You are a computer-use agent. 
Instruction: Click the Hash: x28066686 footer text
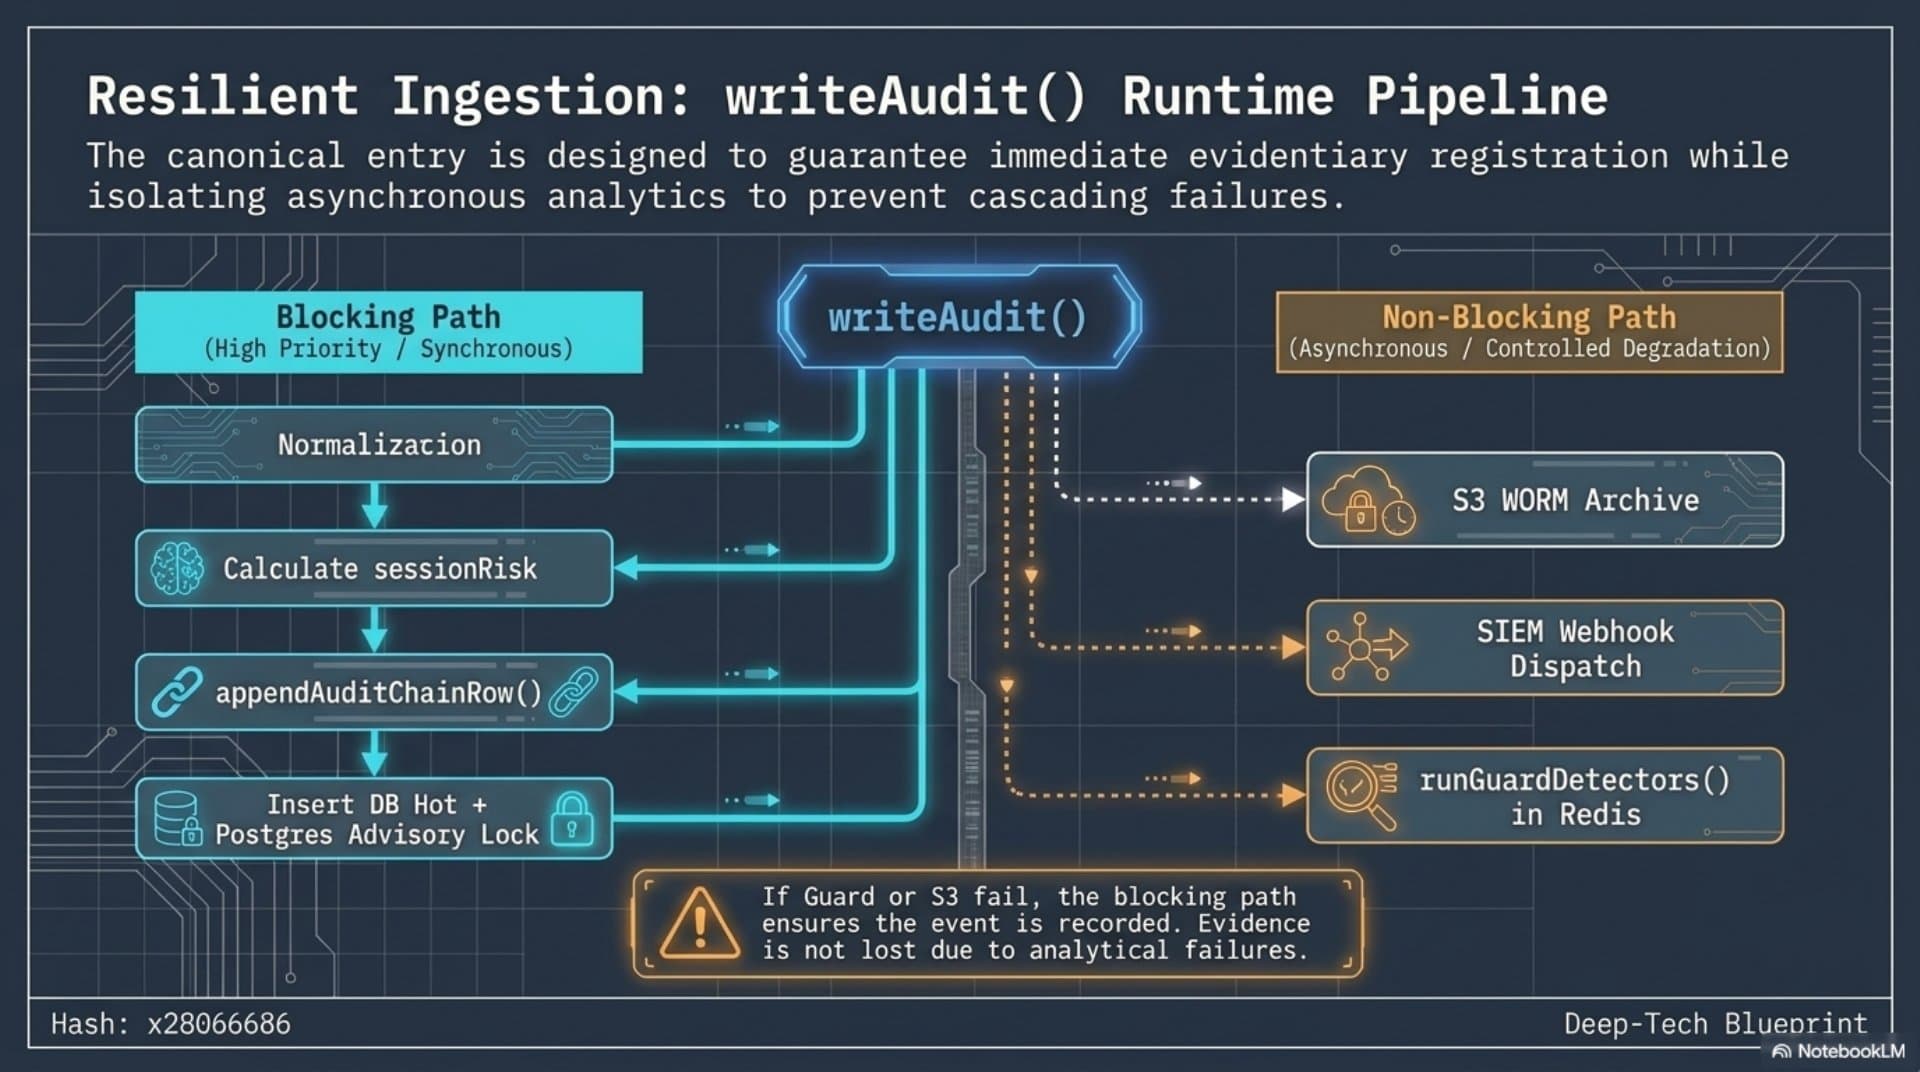coord(171,1024)
